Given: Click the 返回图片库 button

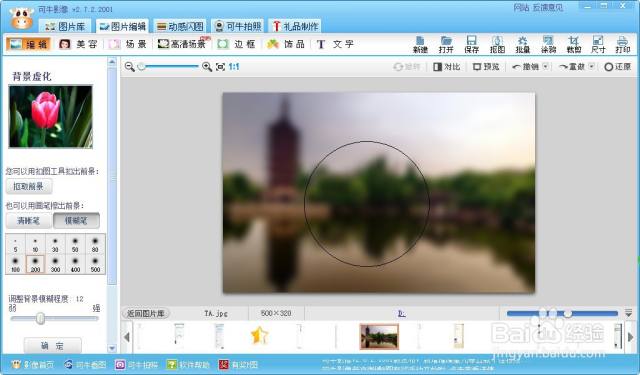Looking at the screenshot, I should 145,313.
